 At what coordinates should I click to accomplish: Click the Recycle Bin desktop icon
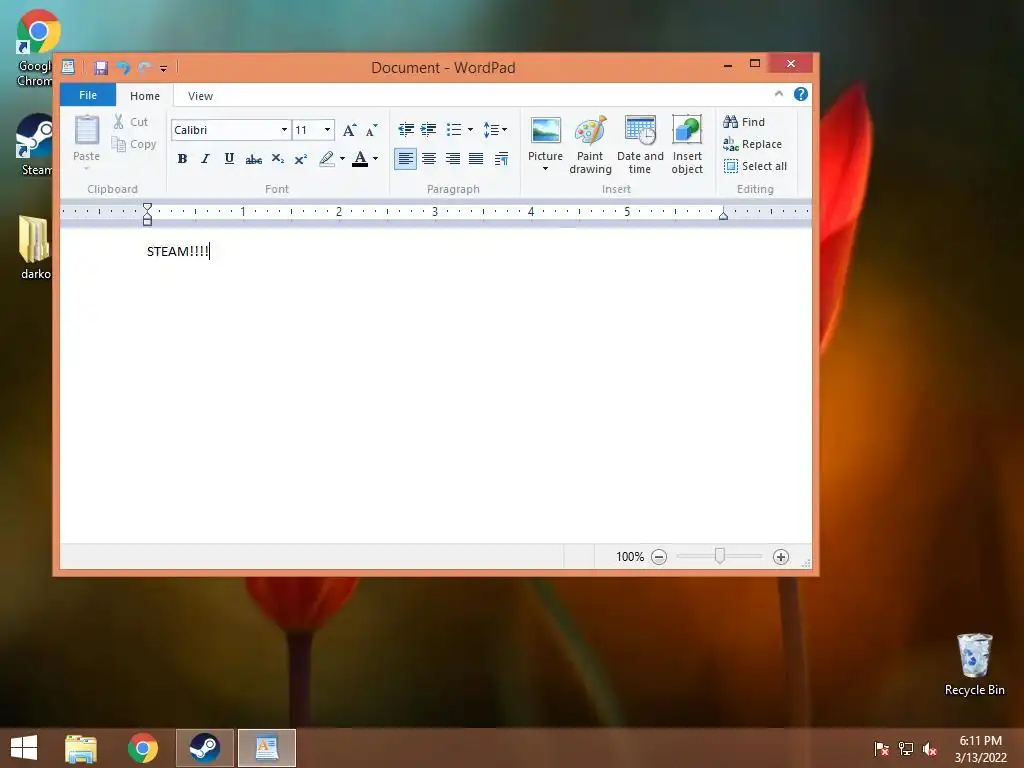[x=974, y=664]
